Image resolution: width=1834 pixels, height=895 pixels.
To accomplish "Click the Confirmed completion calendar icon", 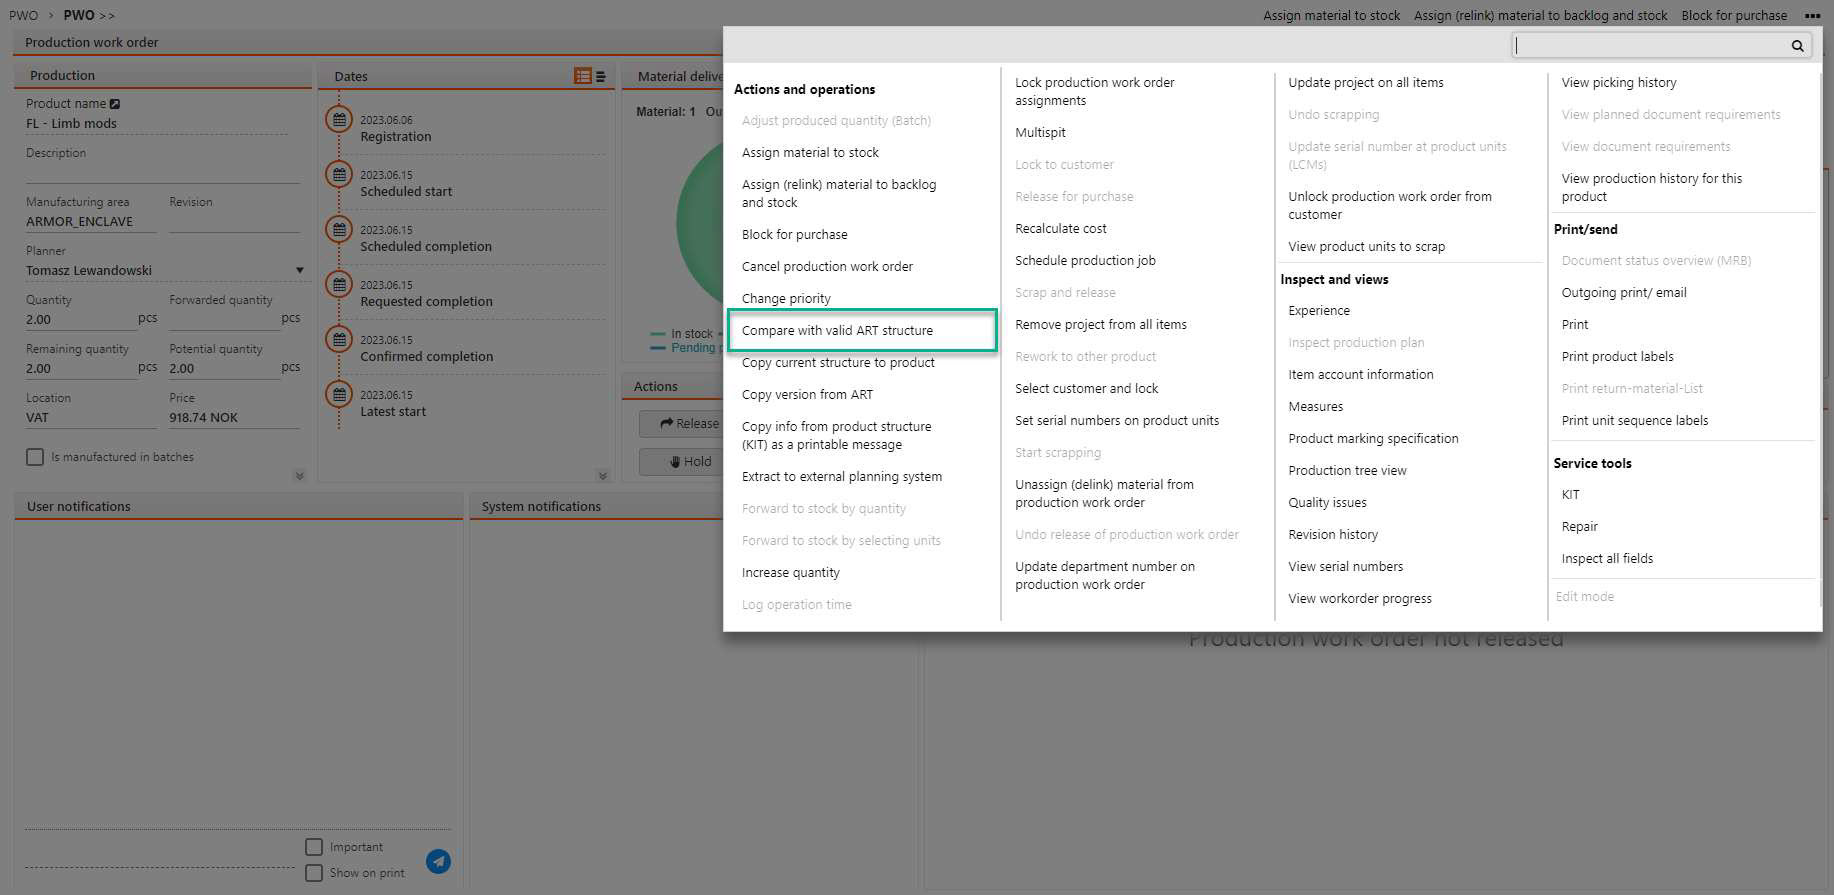I will click(340, 340).
